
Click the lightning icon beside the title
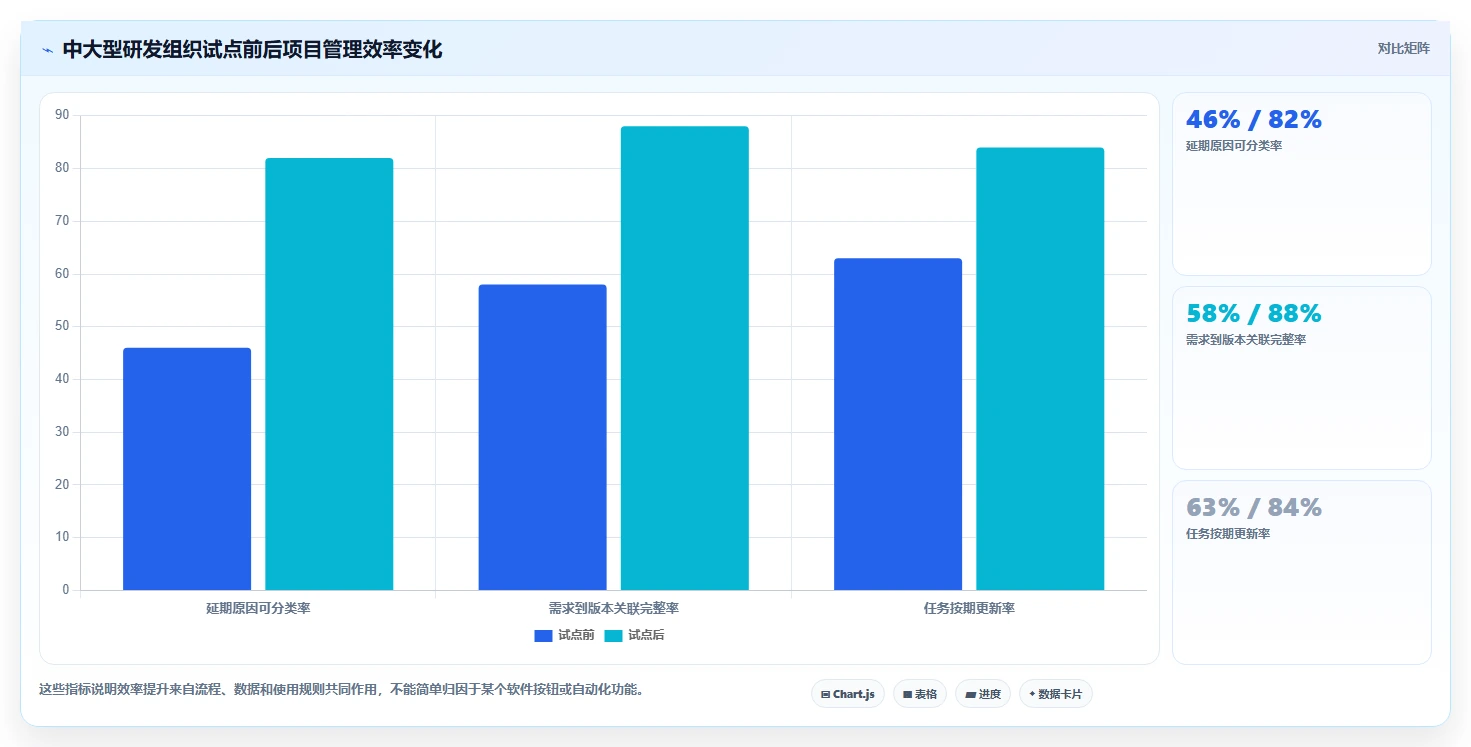tap(48, 50)
